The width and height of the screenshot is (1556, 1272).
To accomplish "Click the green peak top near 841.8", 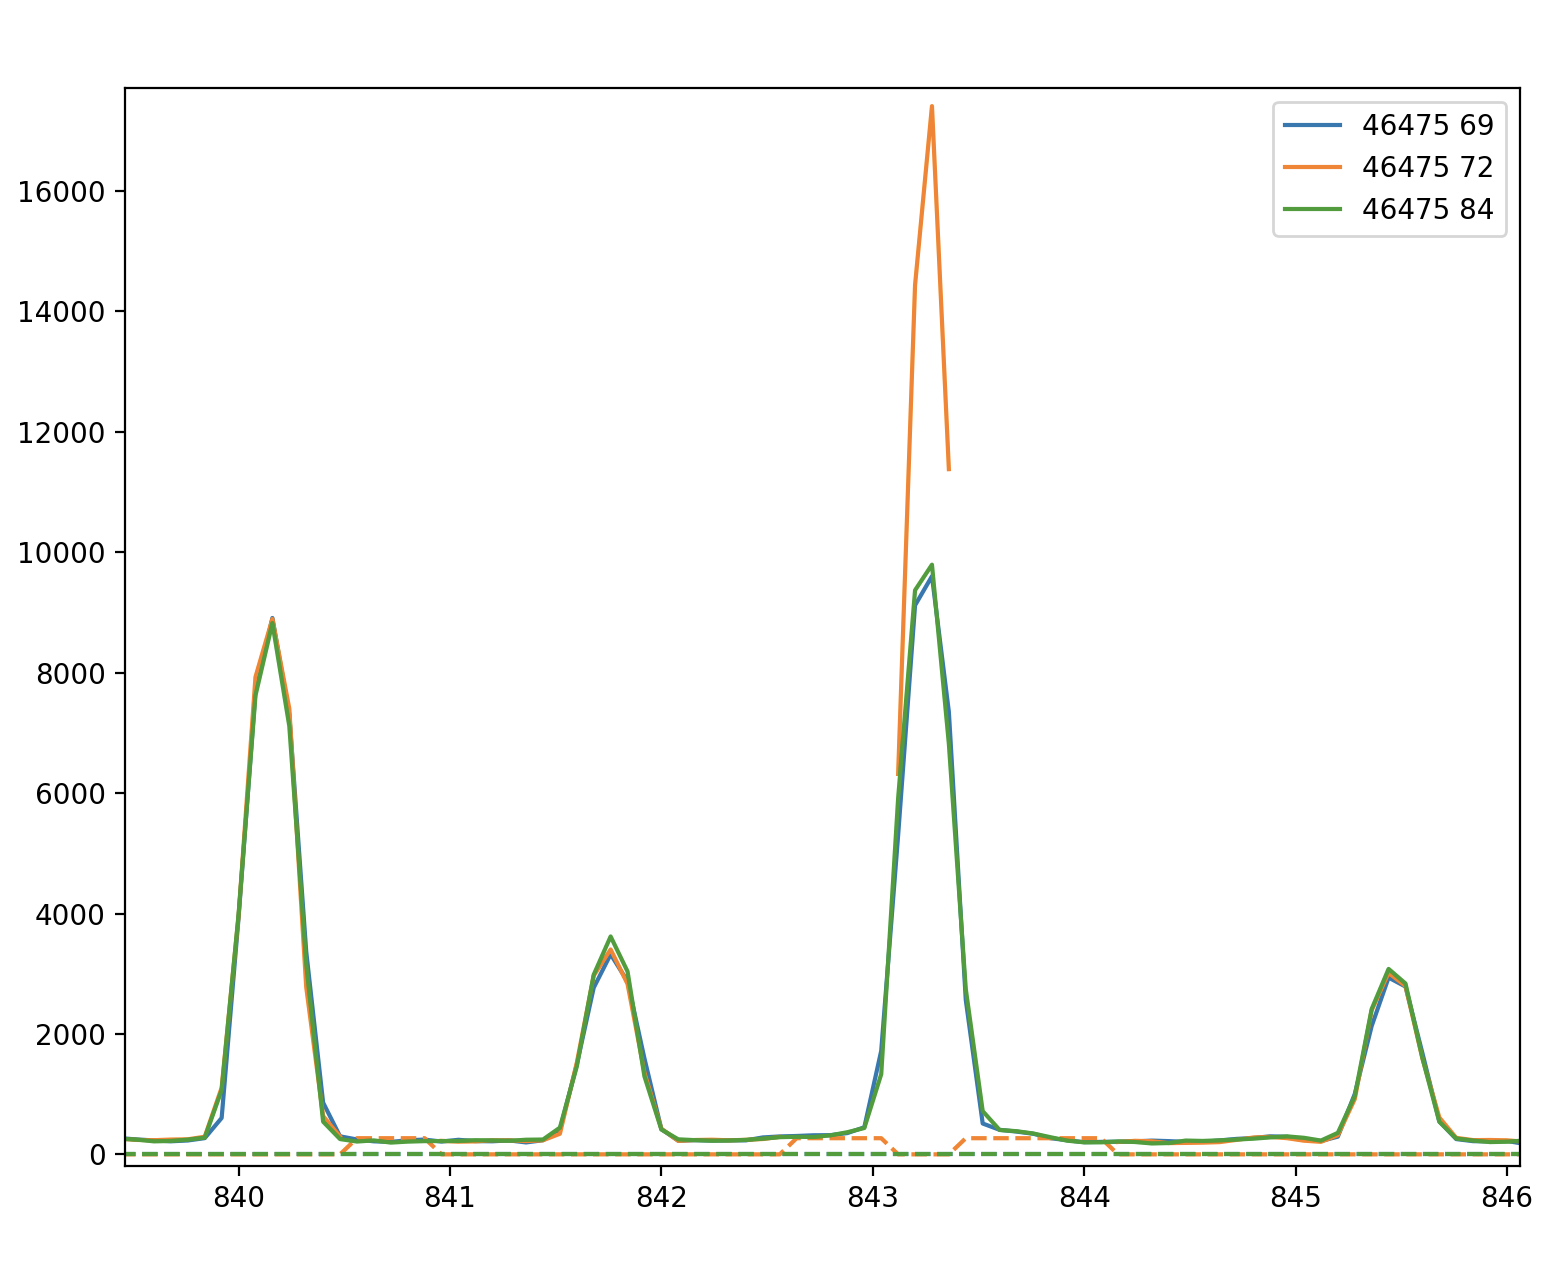I will tap(610, 937).
